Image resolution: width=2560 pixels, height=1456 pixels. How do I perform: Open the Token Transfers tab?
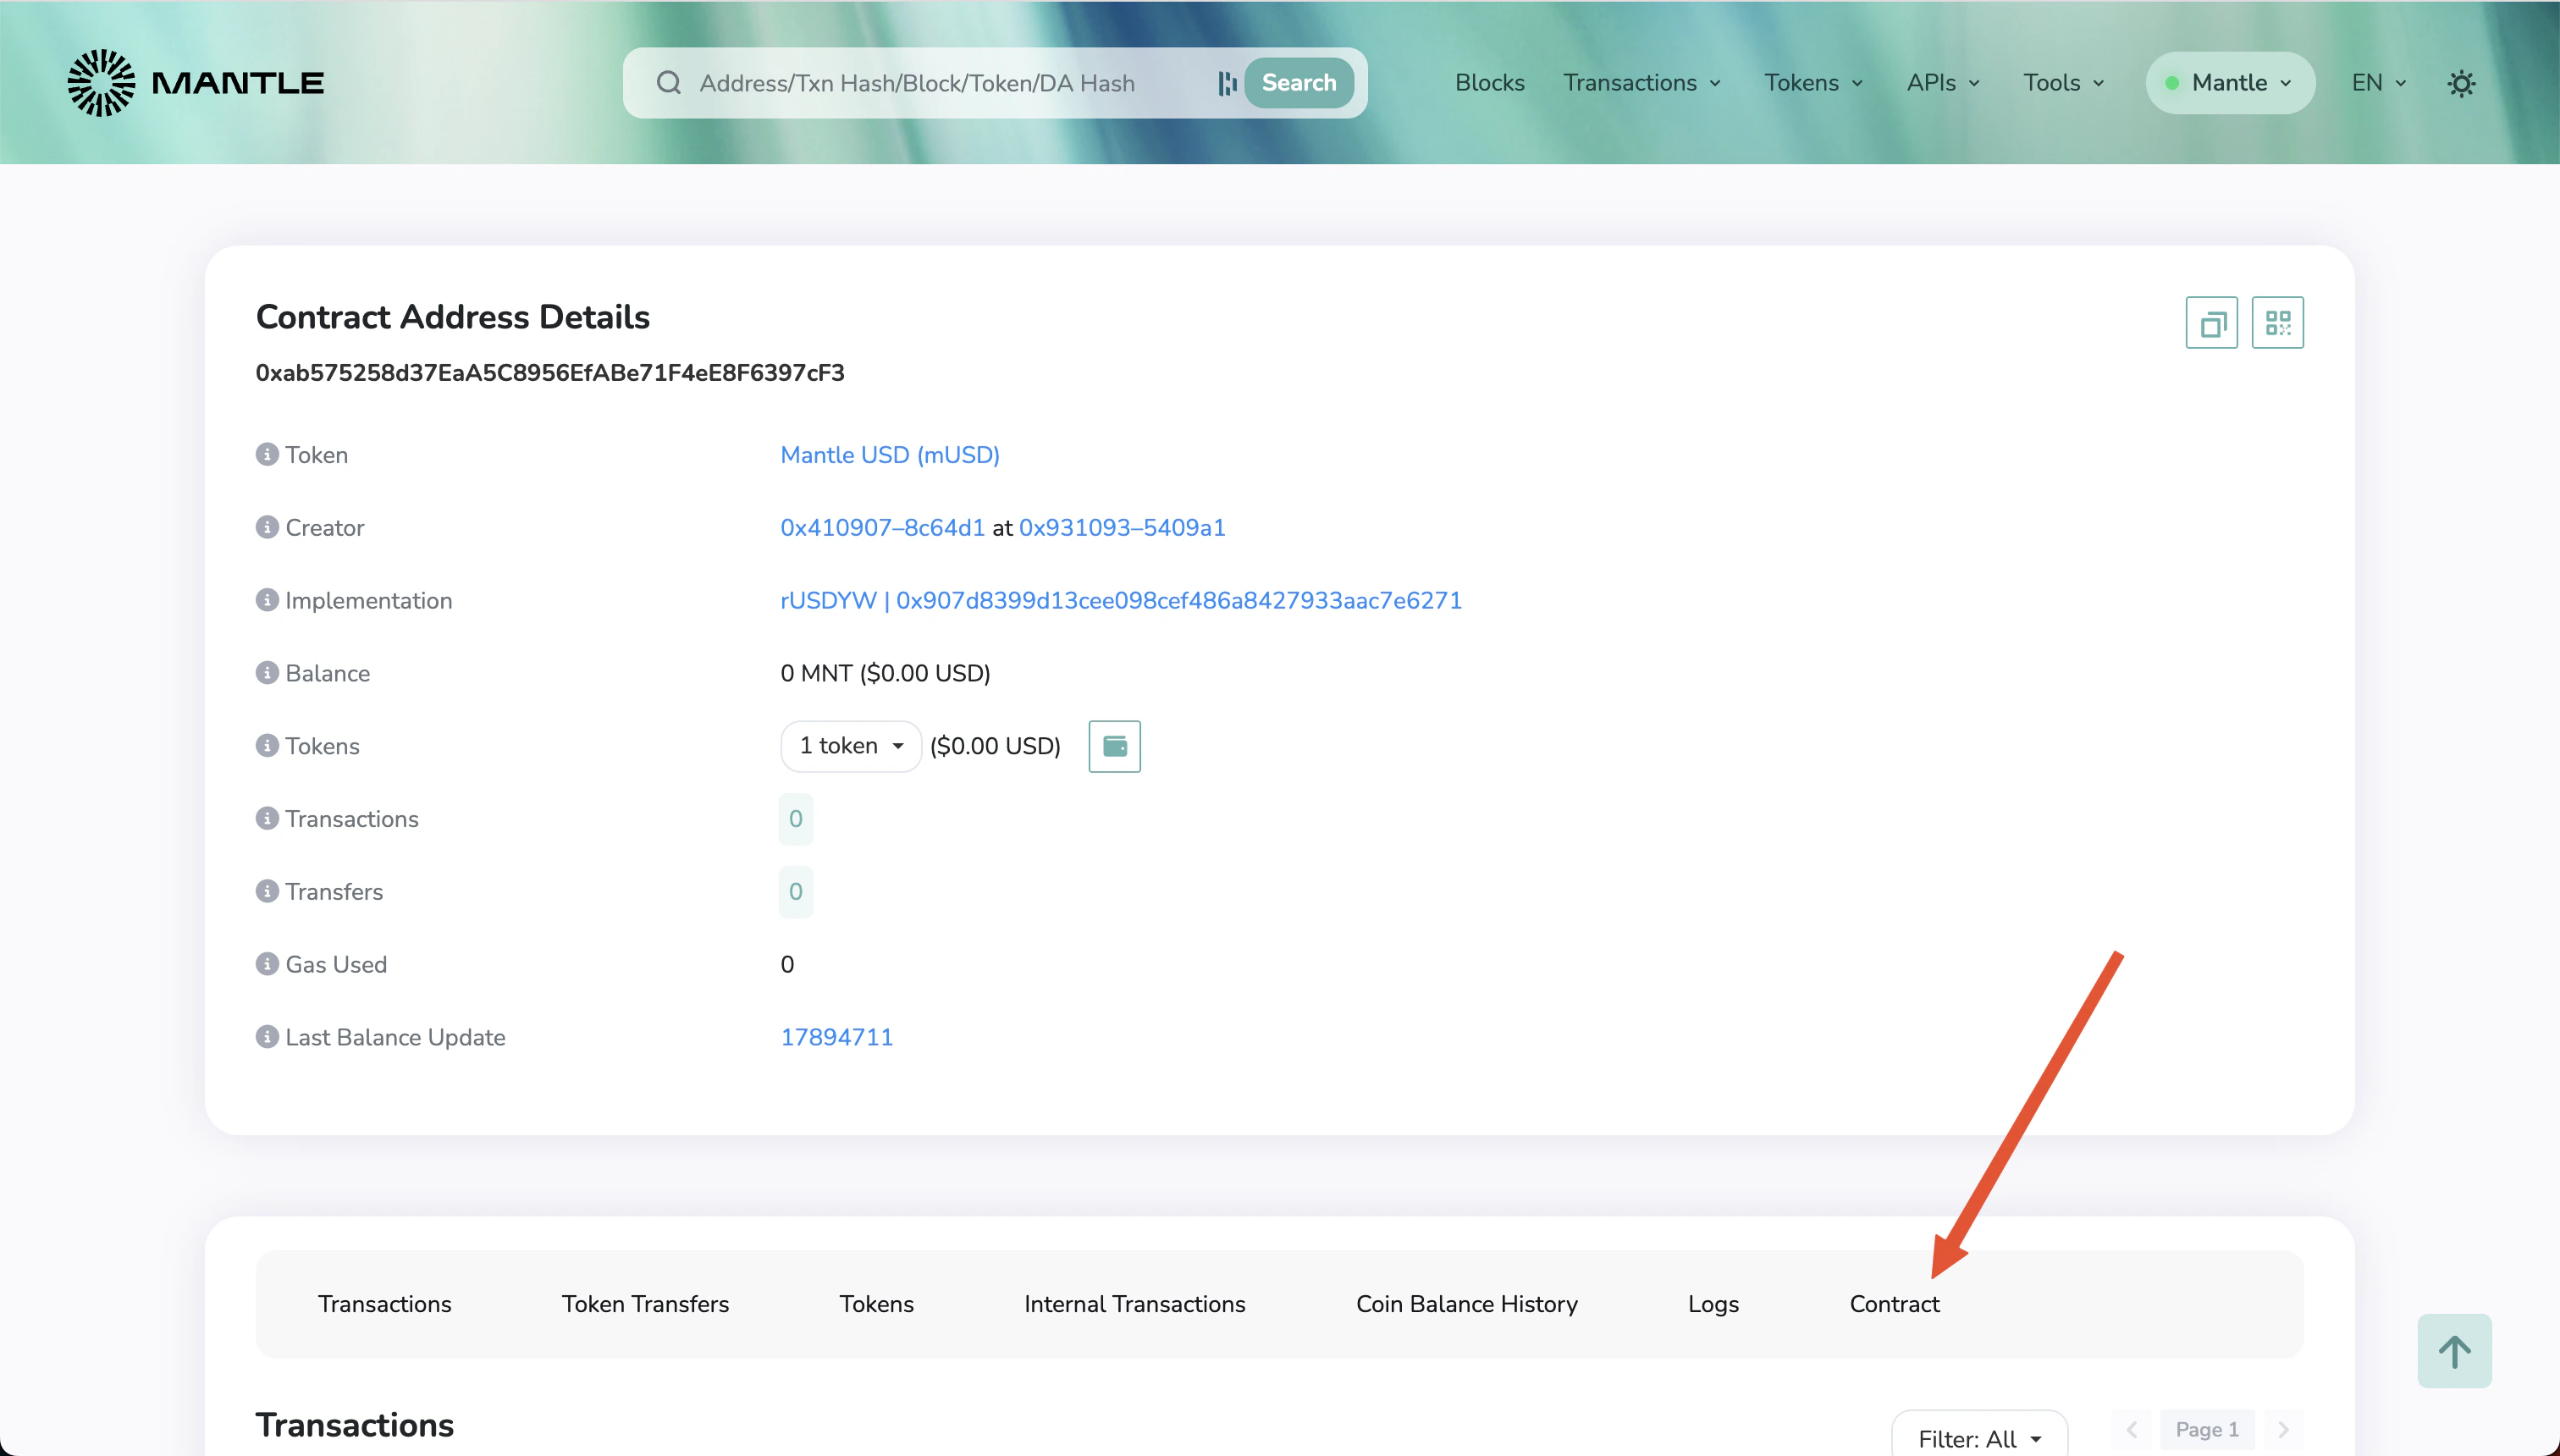(645, 1304)
